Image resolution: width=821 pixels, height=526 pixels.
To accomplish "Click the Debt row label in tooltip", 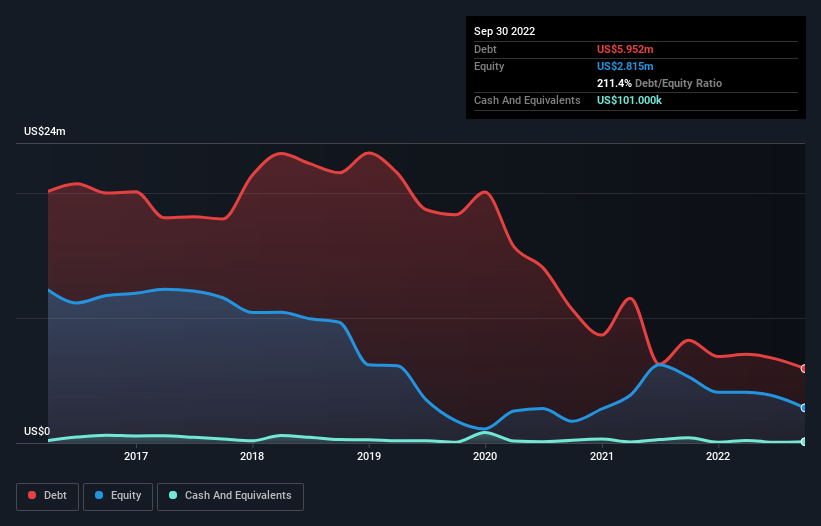I will pos(485,49).
